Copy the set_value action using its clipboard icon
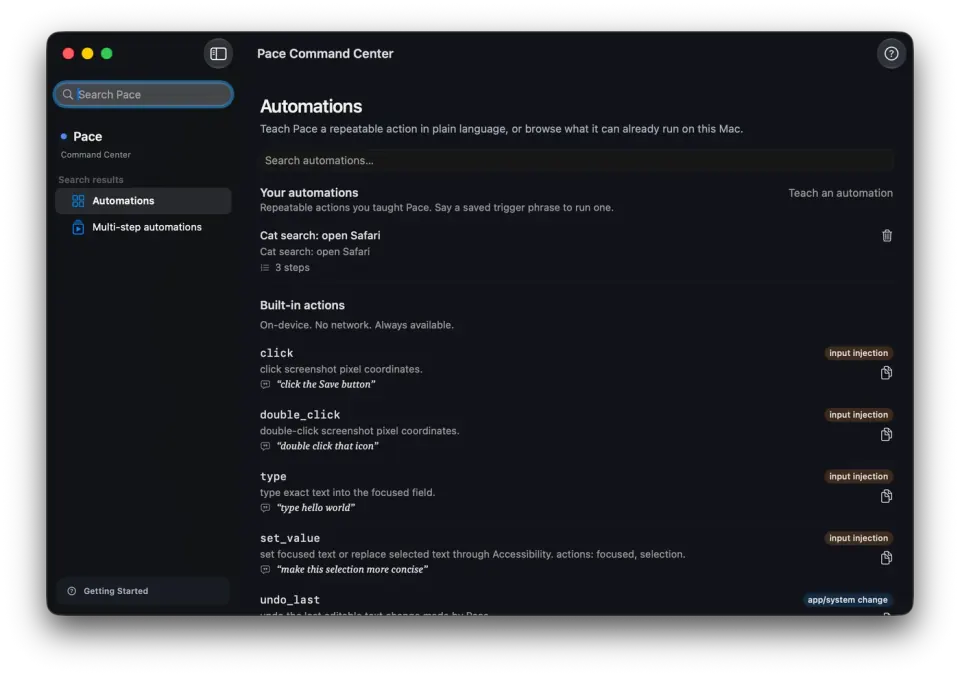This screenshot has width=960, height=677. (885, 558)
